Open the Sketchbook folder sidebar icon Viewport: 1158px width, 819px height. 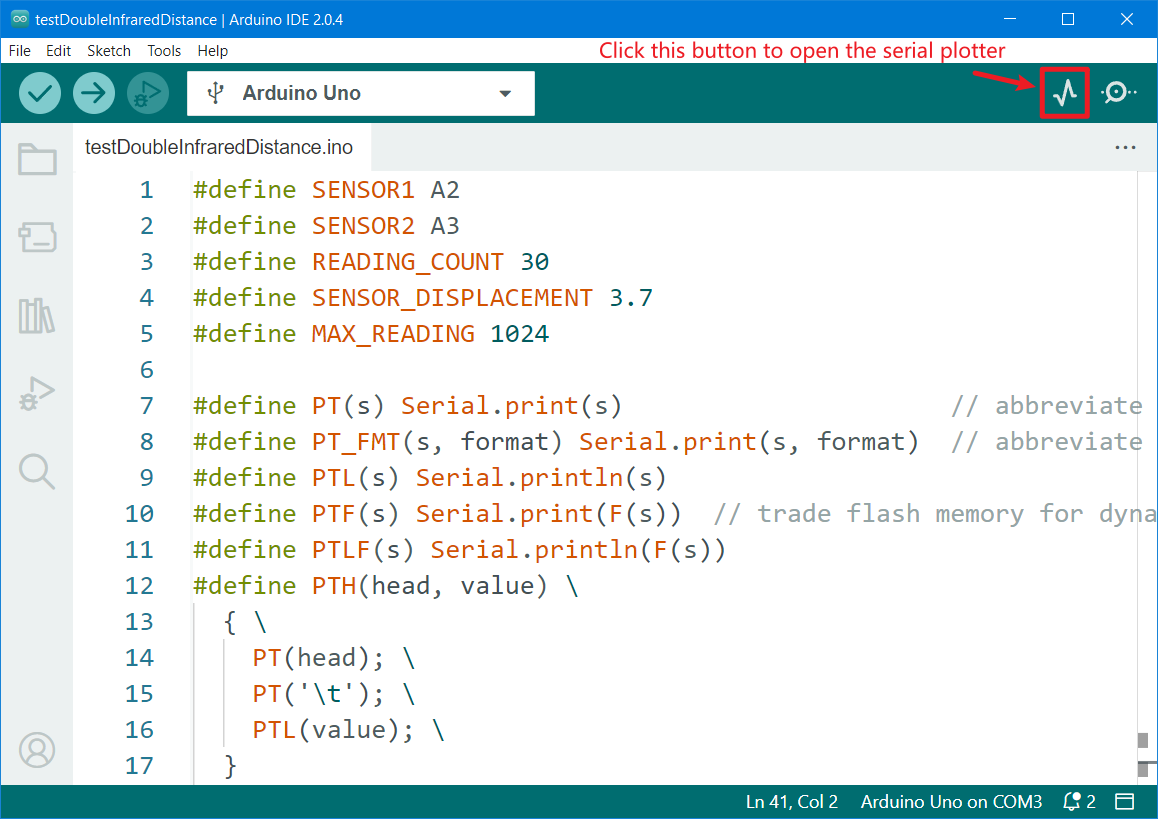click(x=37, y=159)
